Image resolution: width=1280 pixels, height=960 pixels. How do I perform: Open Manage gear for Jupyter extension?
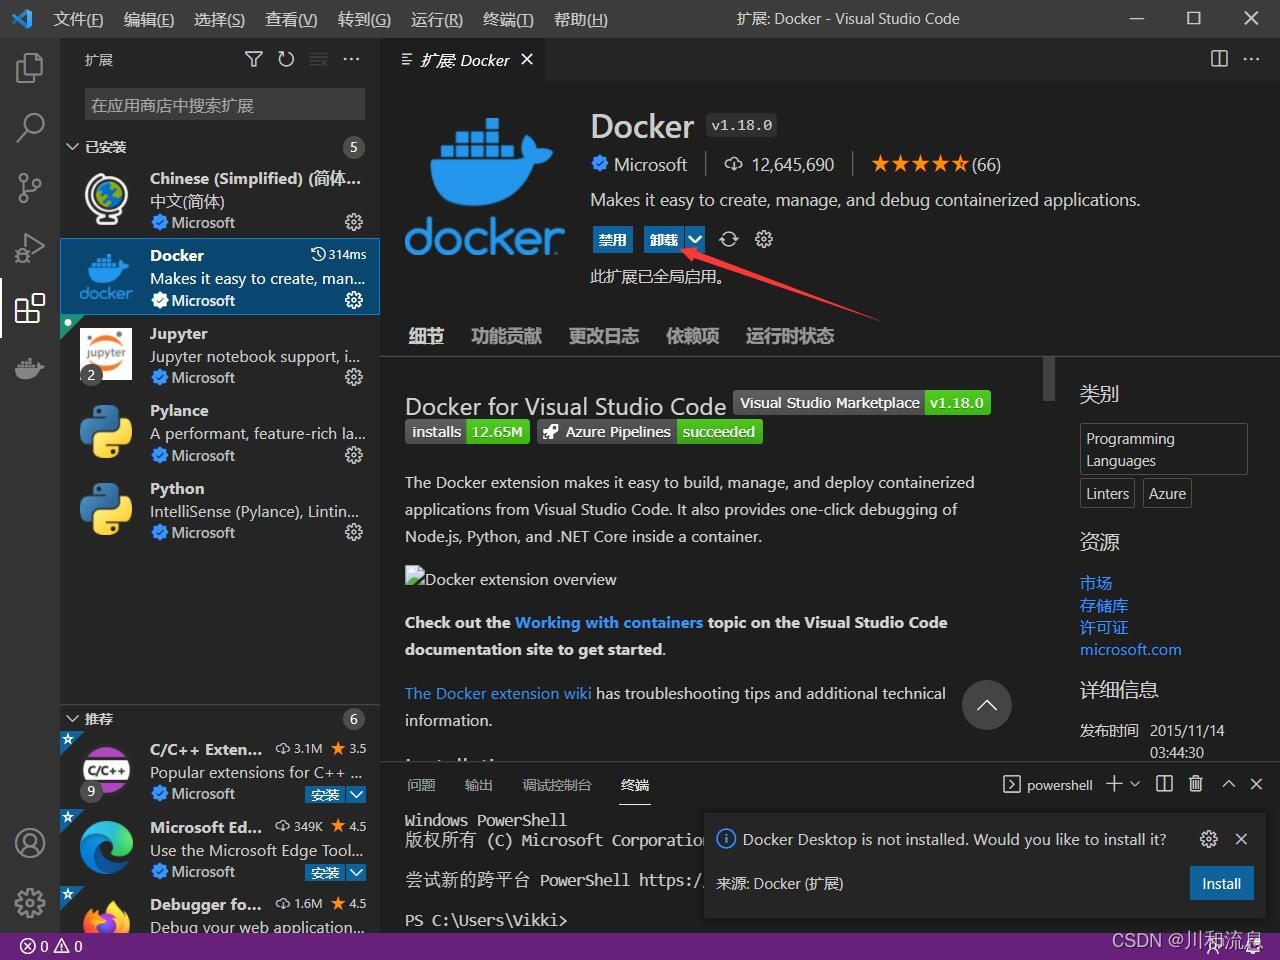click(x=354, y=377)
